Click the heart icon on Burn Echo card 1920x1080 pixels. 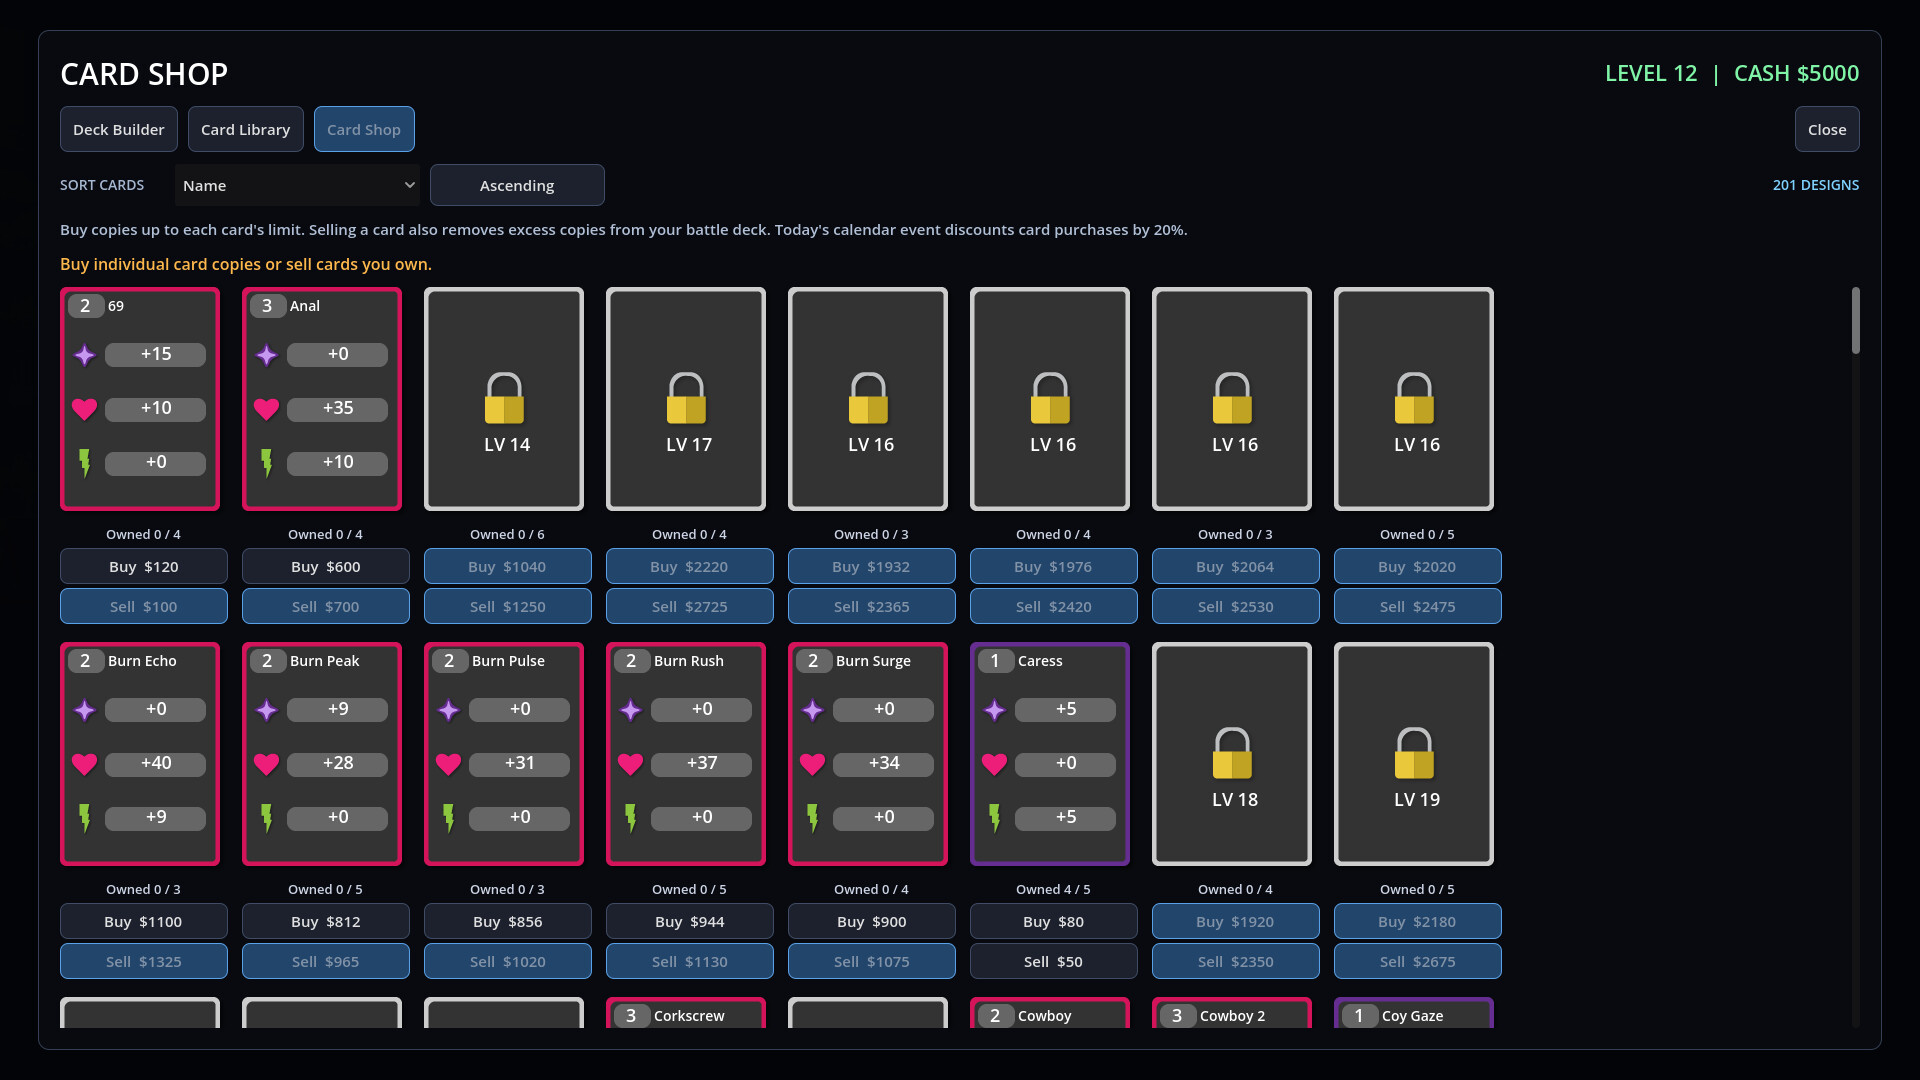[x=85, y=764]
